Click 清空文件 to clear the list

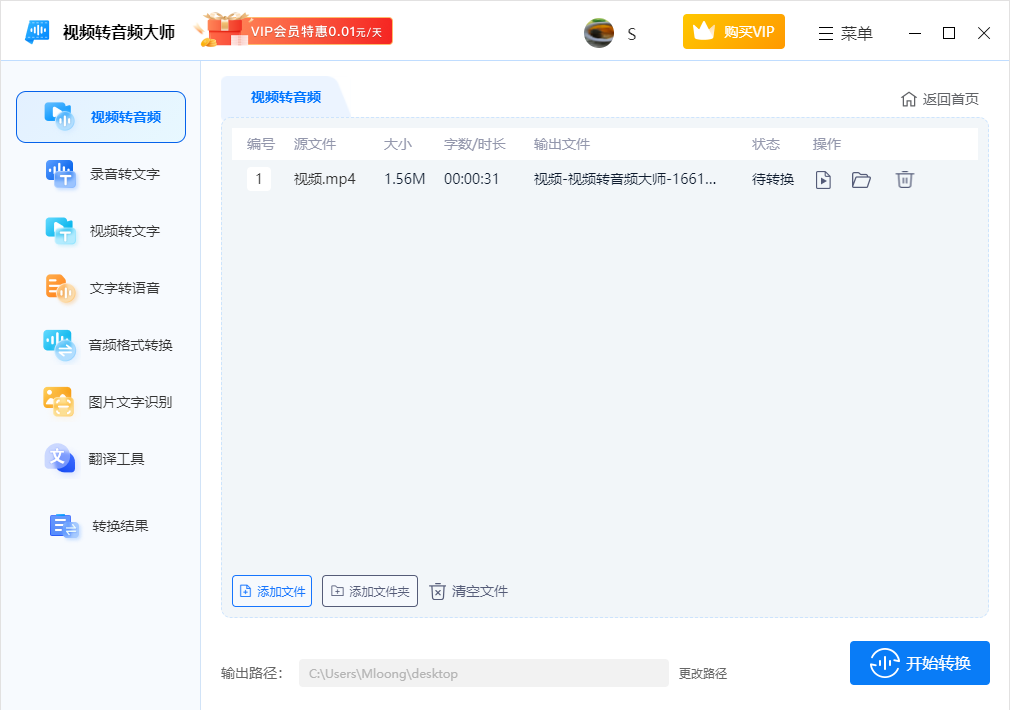click(469, 591)
